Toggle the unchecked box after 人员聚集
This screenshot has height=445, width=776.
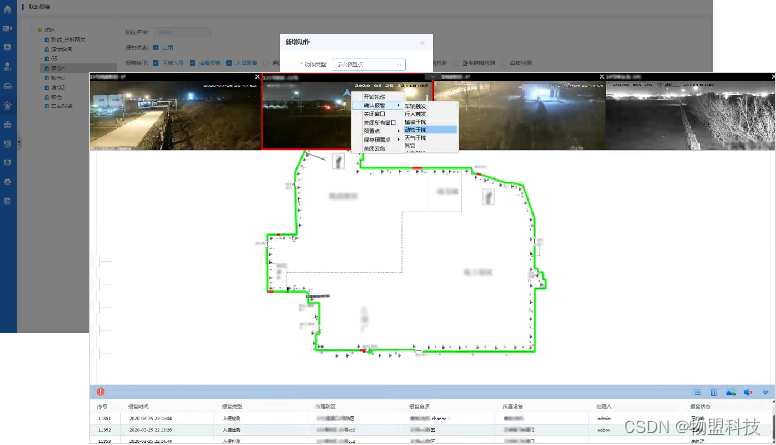point(266,63)
